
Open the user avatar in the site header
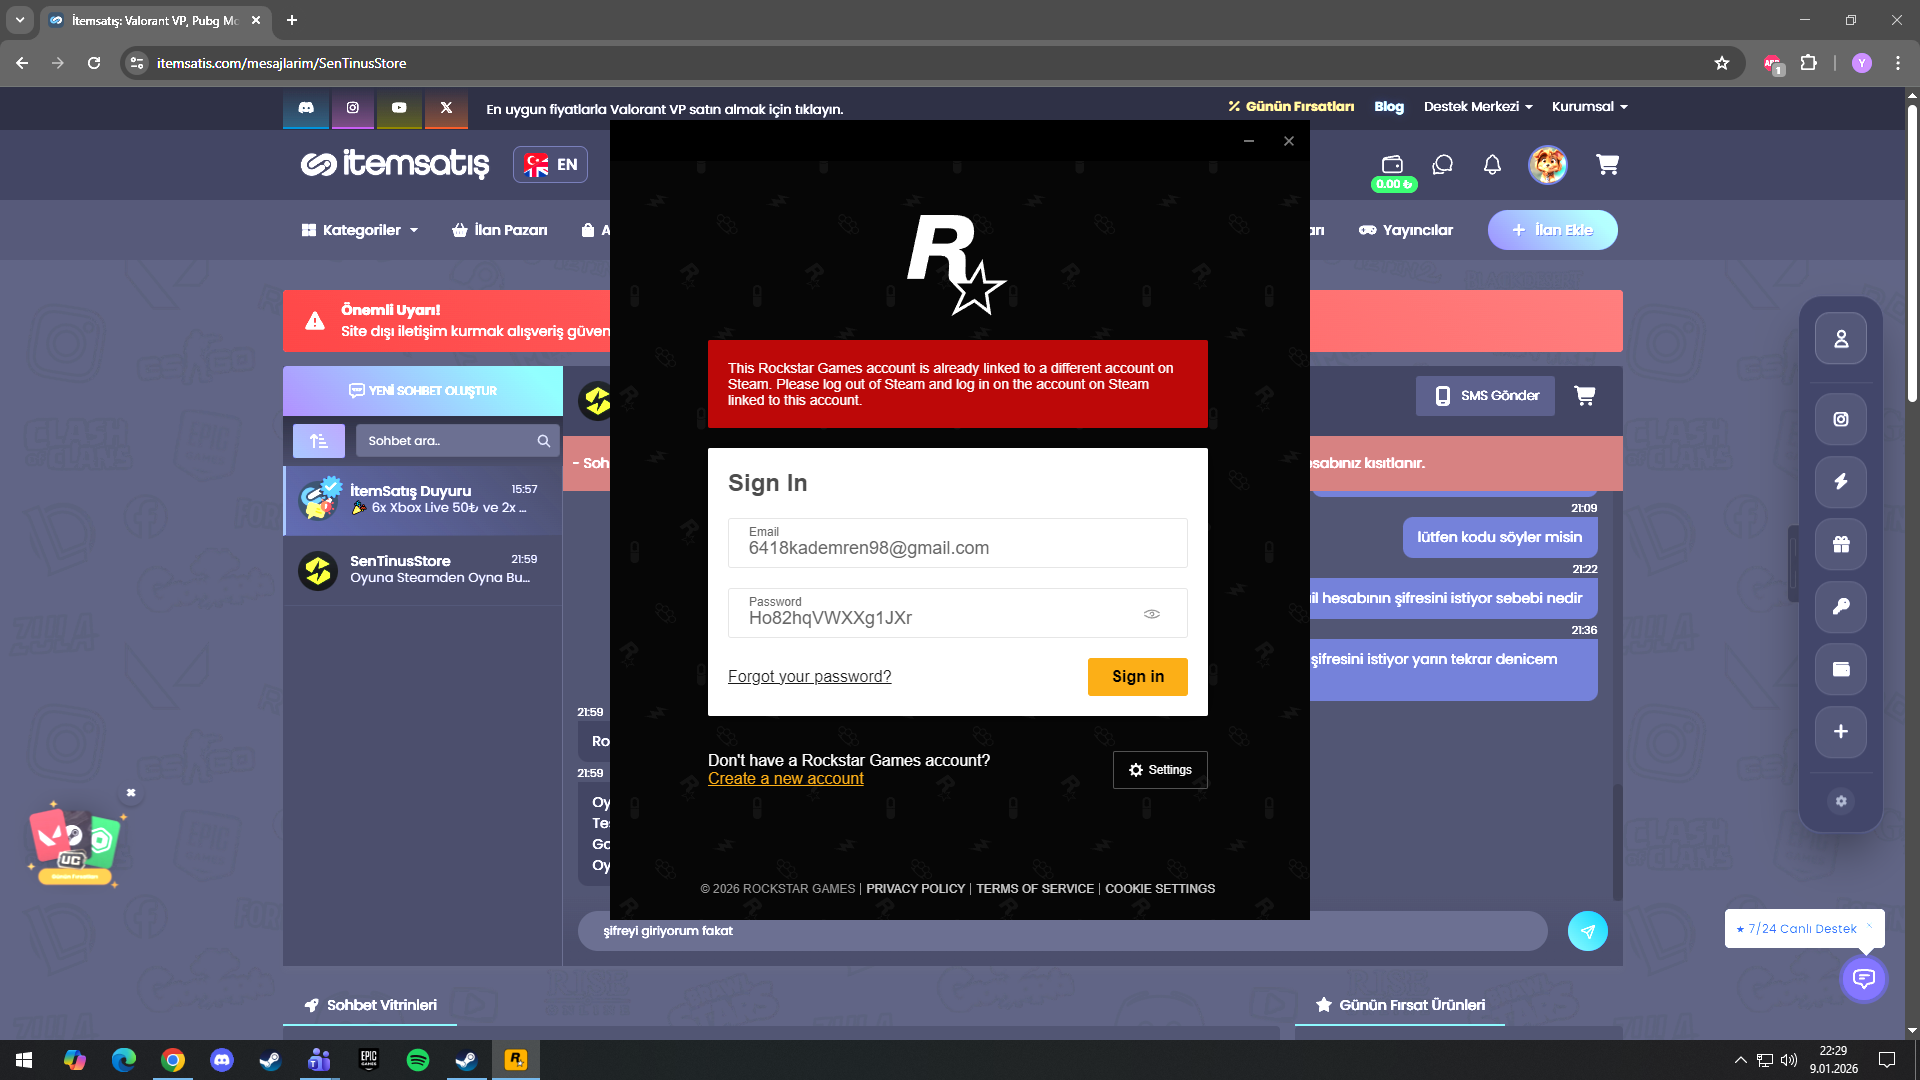1547,165
